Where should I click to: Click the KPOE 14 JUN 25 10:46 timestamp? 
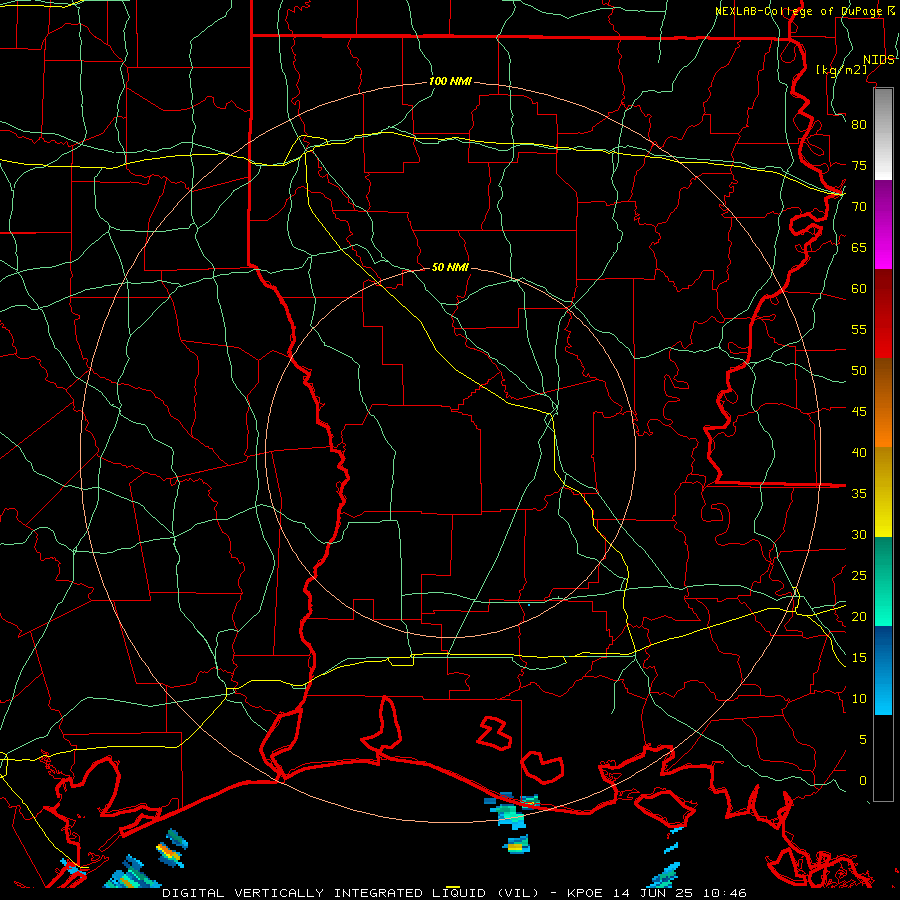(657, 893)
